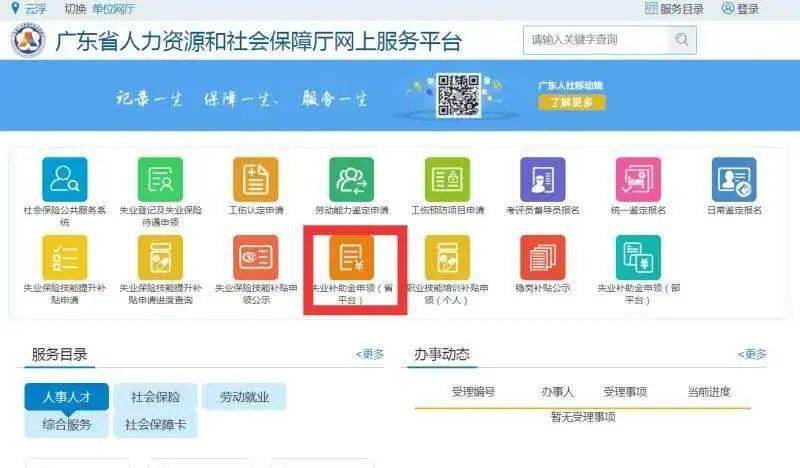Switch to 劳动就业 tab
The image size is (800, 468).
pyautogui.click(x=244, y=397)
